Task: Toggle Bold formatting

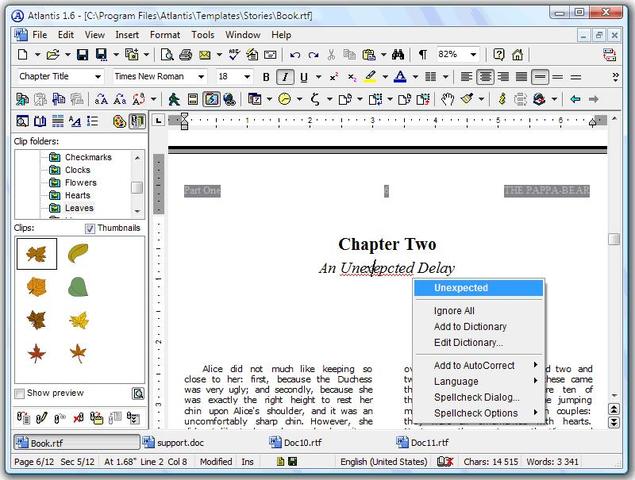Action: point(266,77)
